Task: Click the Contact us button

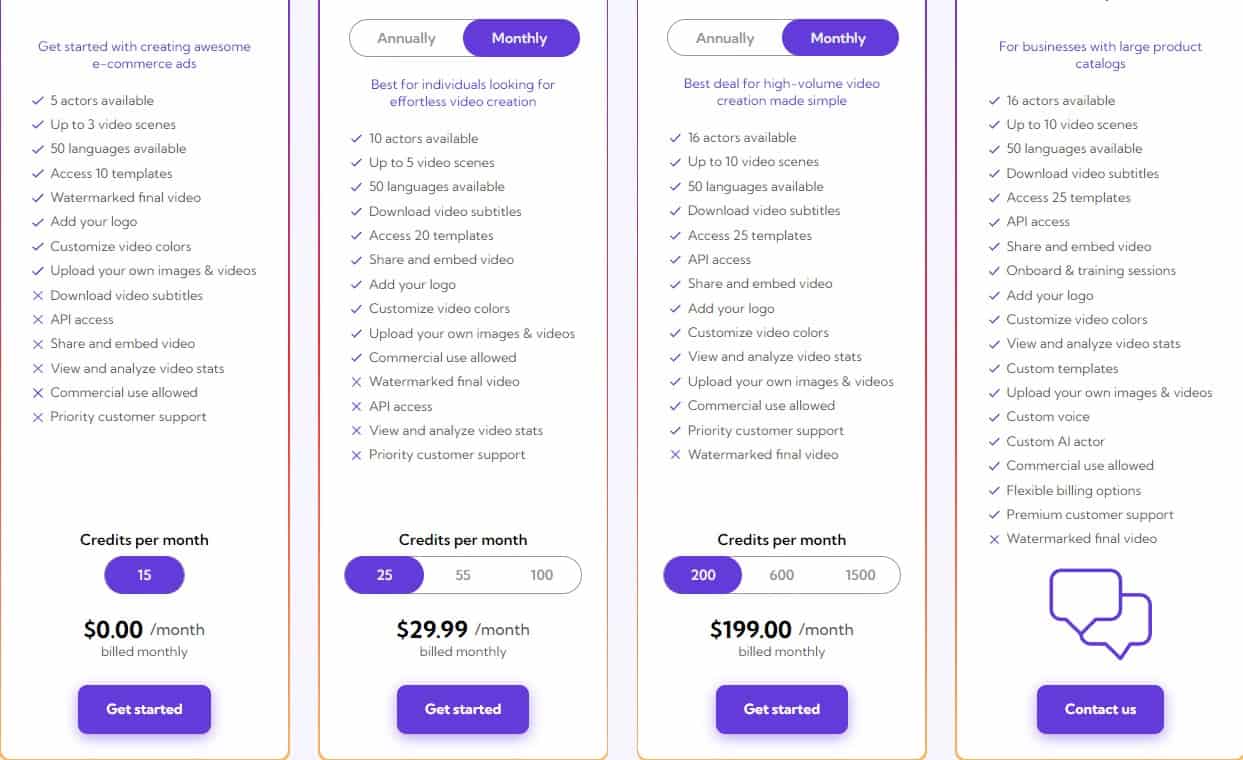Action: click(1100, 709)
